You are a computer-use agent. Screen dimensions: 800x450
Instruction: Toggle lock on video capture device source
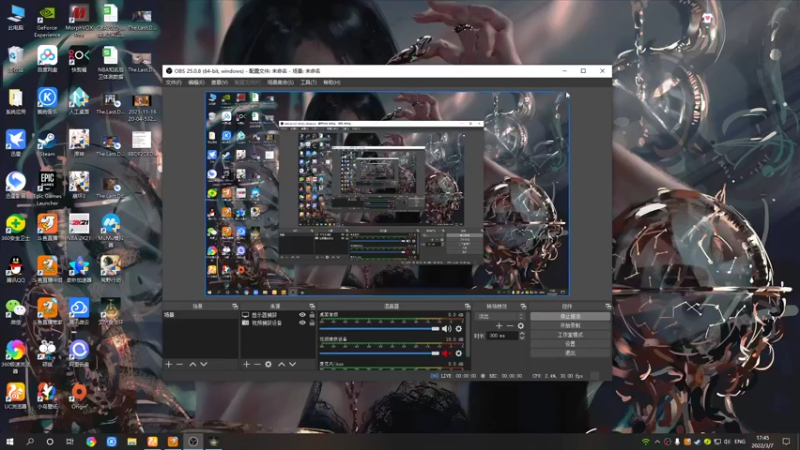312,323
